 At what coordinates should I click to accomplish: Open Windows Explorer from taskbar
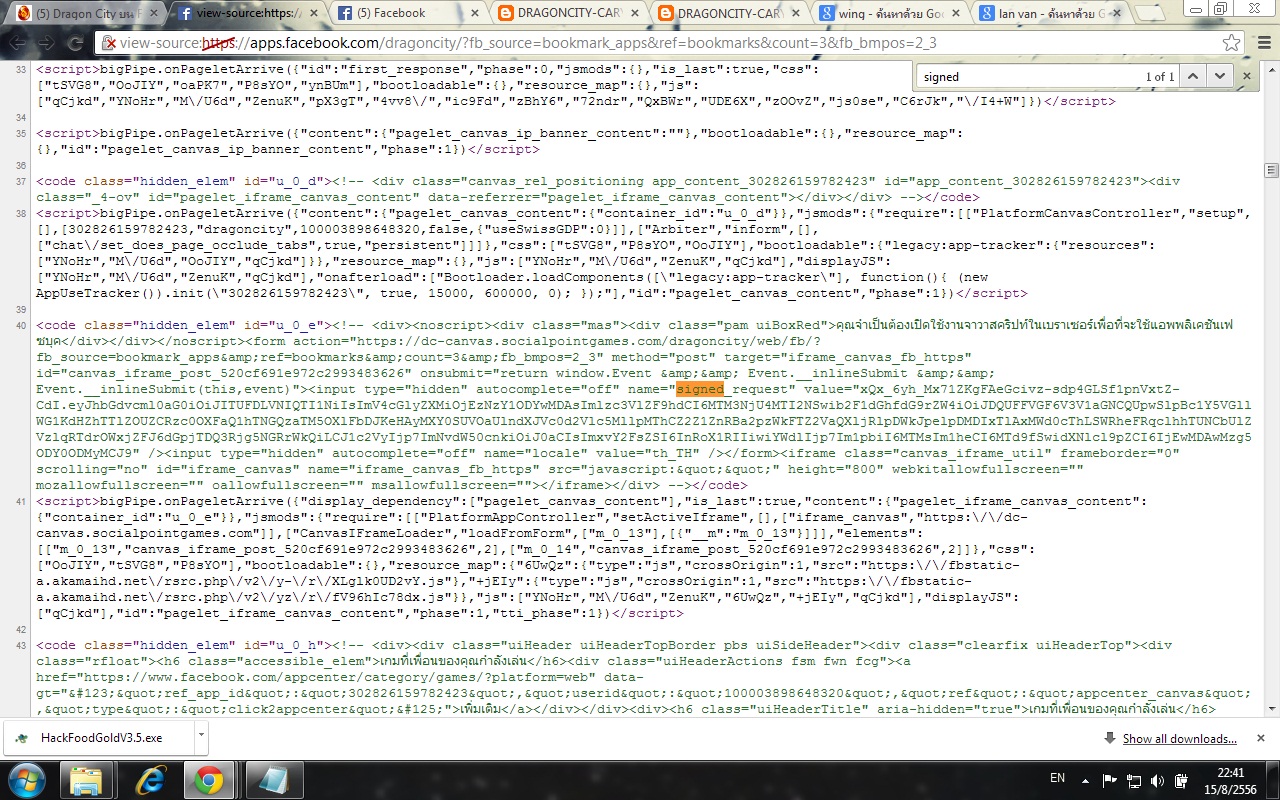[x=87, y=780]
